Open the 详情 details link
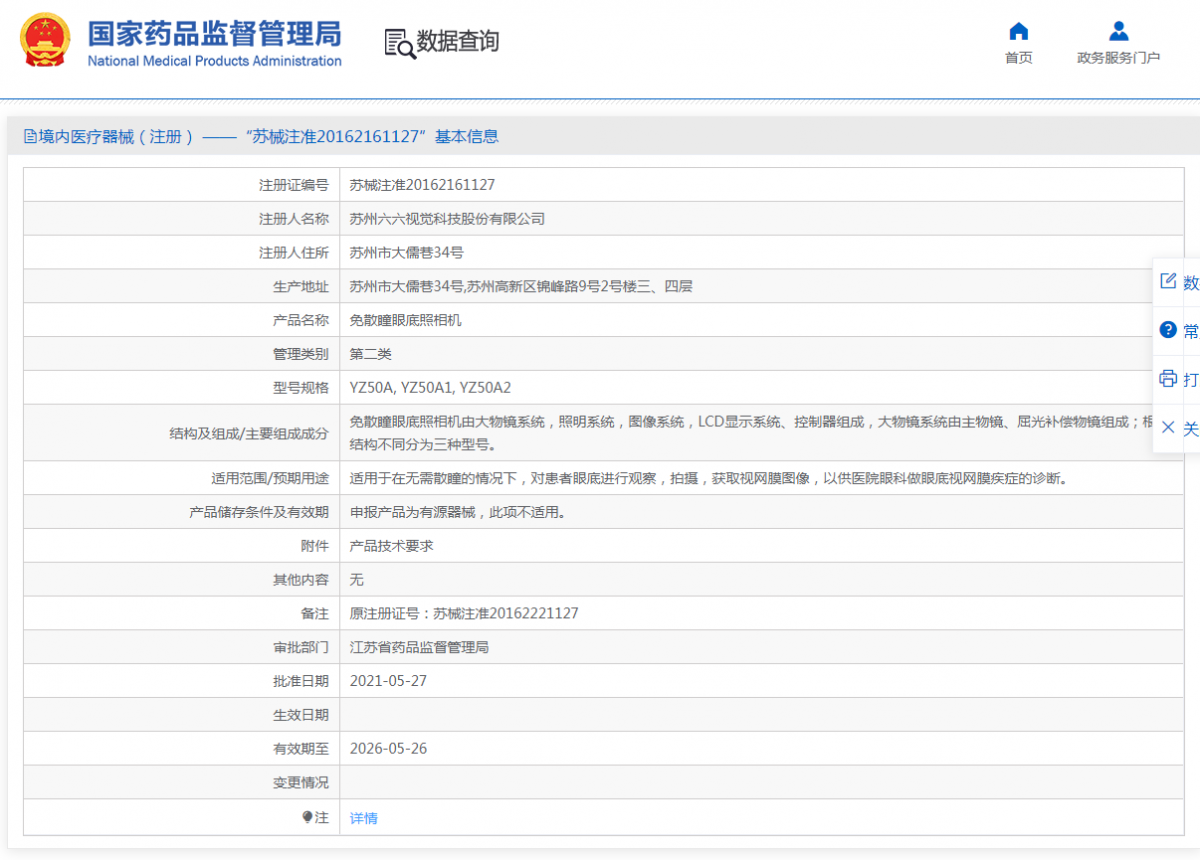The image size is (1200, 860). tap(364, 818)
